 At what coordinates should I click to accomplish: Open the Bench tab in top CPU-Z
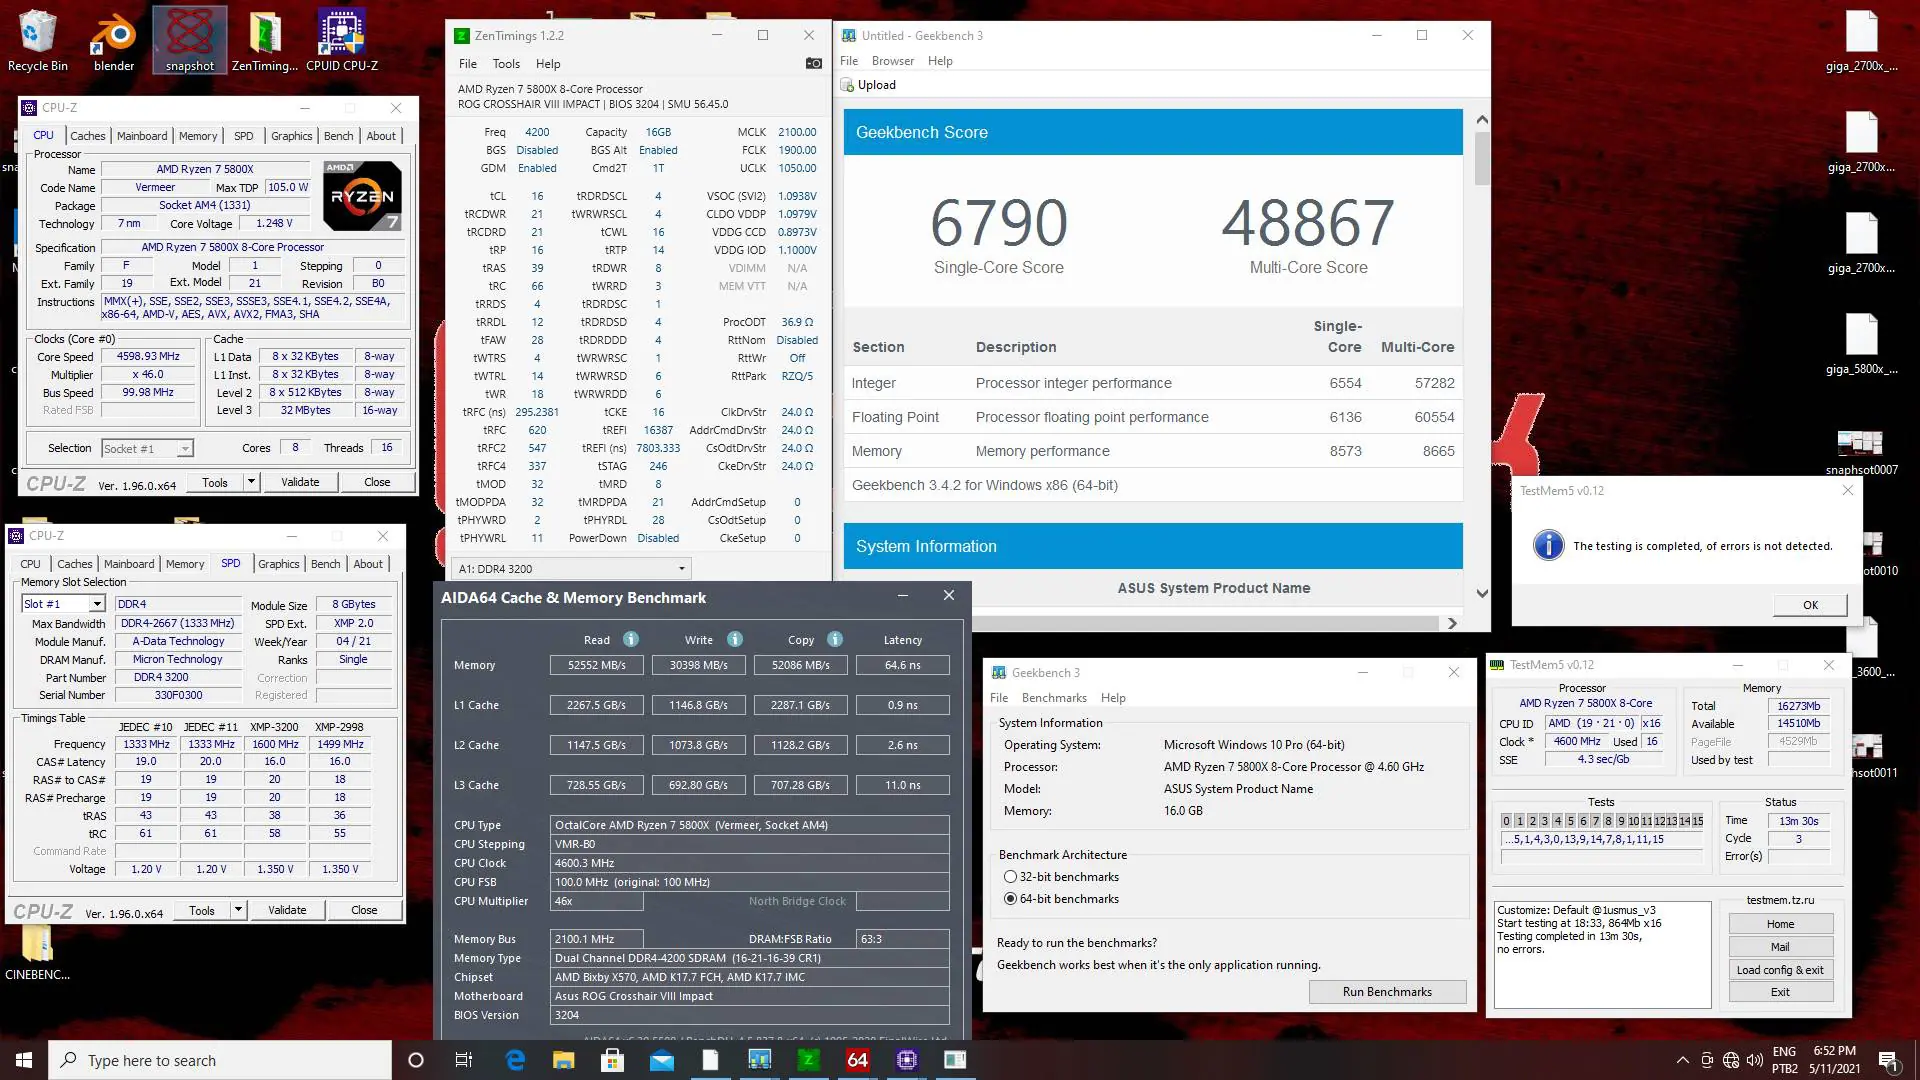pyautogui.click(x=338, y=136)
